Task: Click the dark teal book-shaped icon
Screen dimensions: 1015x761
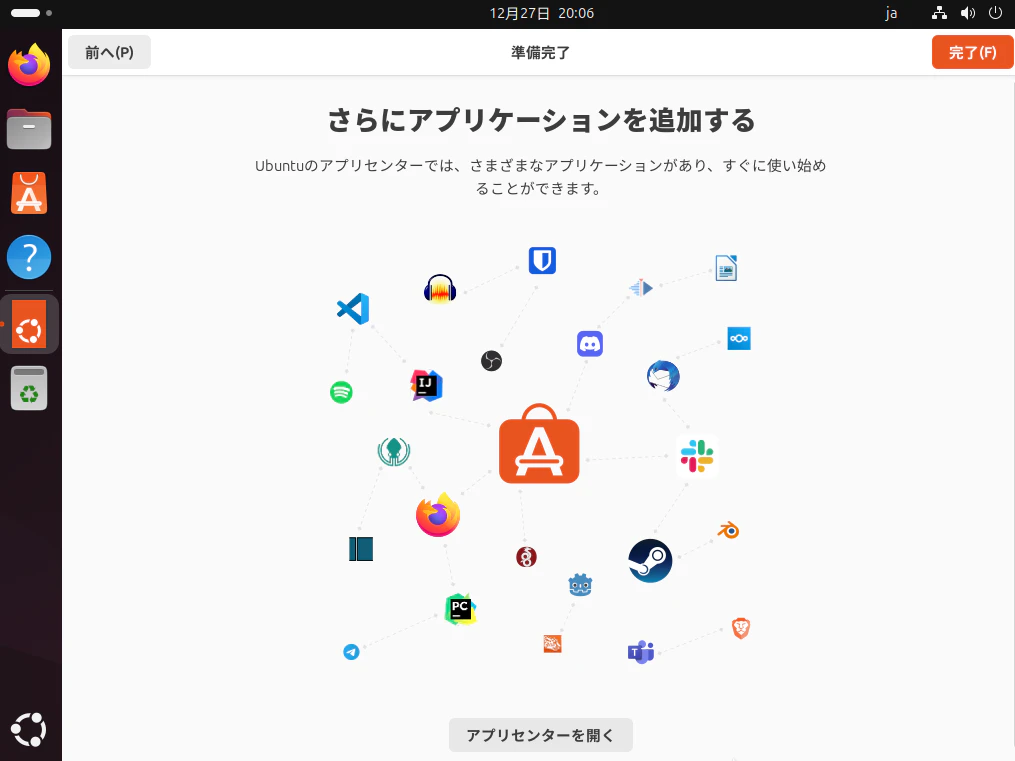Action: (361, 549)
